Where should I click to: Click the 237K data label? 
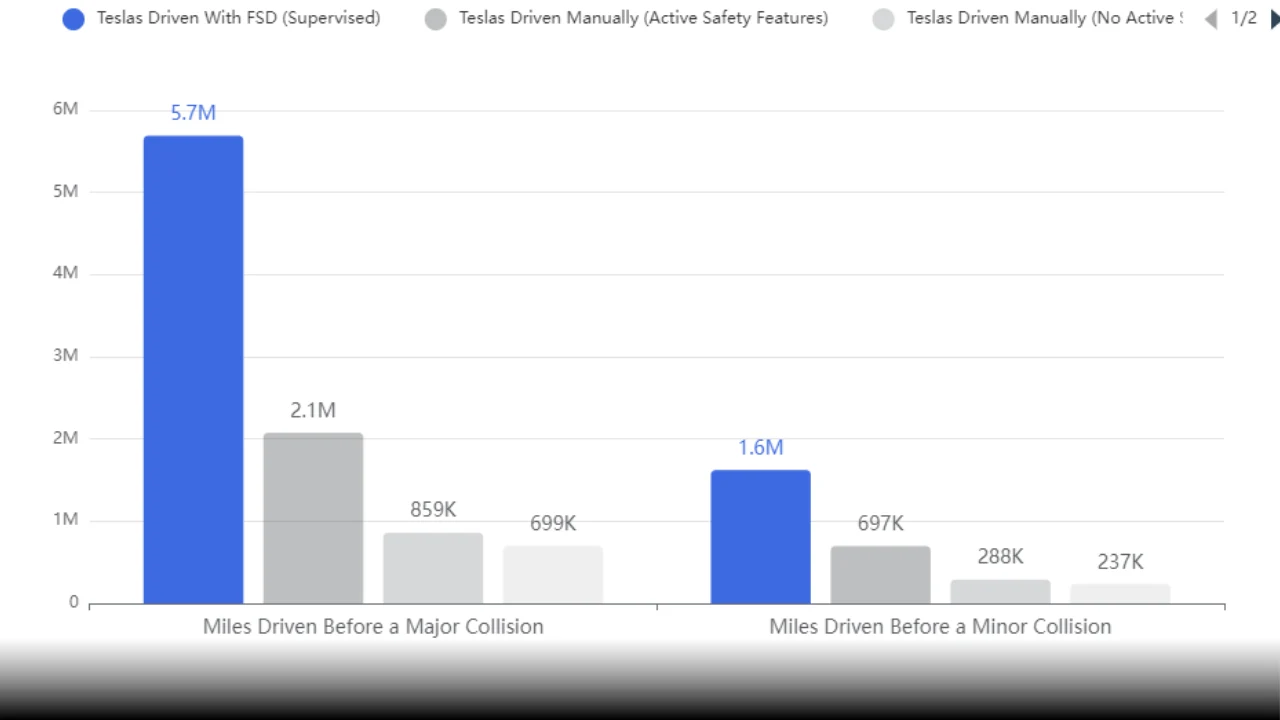[x=1121, y=562]
